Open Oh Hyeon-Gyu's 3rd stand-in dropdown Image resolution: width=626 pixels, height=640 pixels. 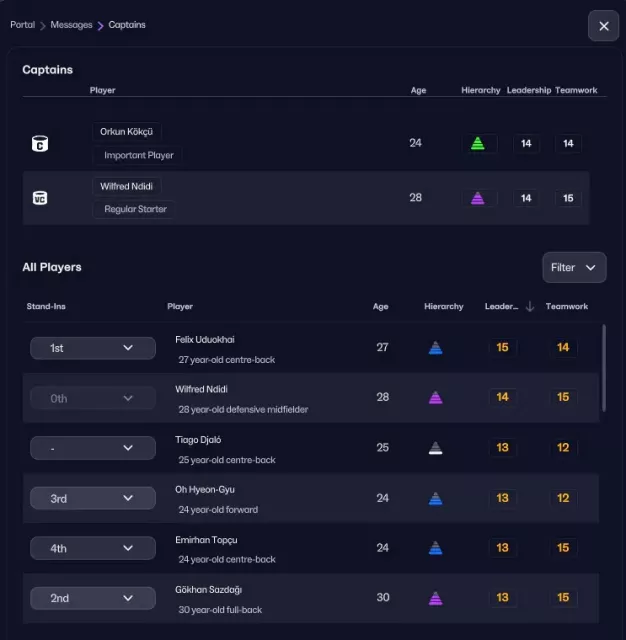(x=93, y=498)
